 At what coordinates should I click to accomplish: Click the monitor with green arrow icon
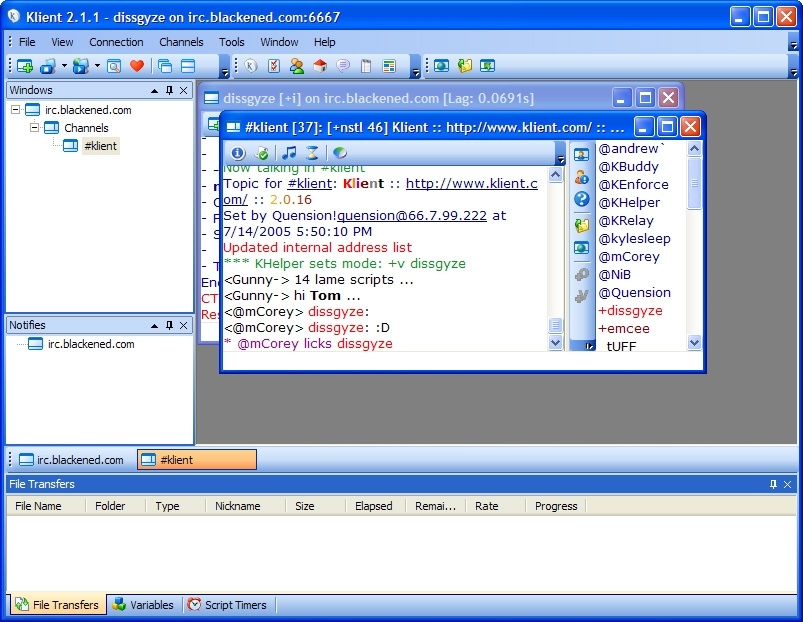[x=488, y=66]
